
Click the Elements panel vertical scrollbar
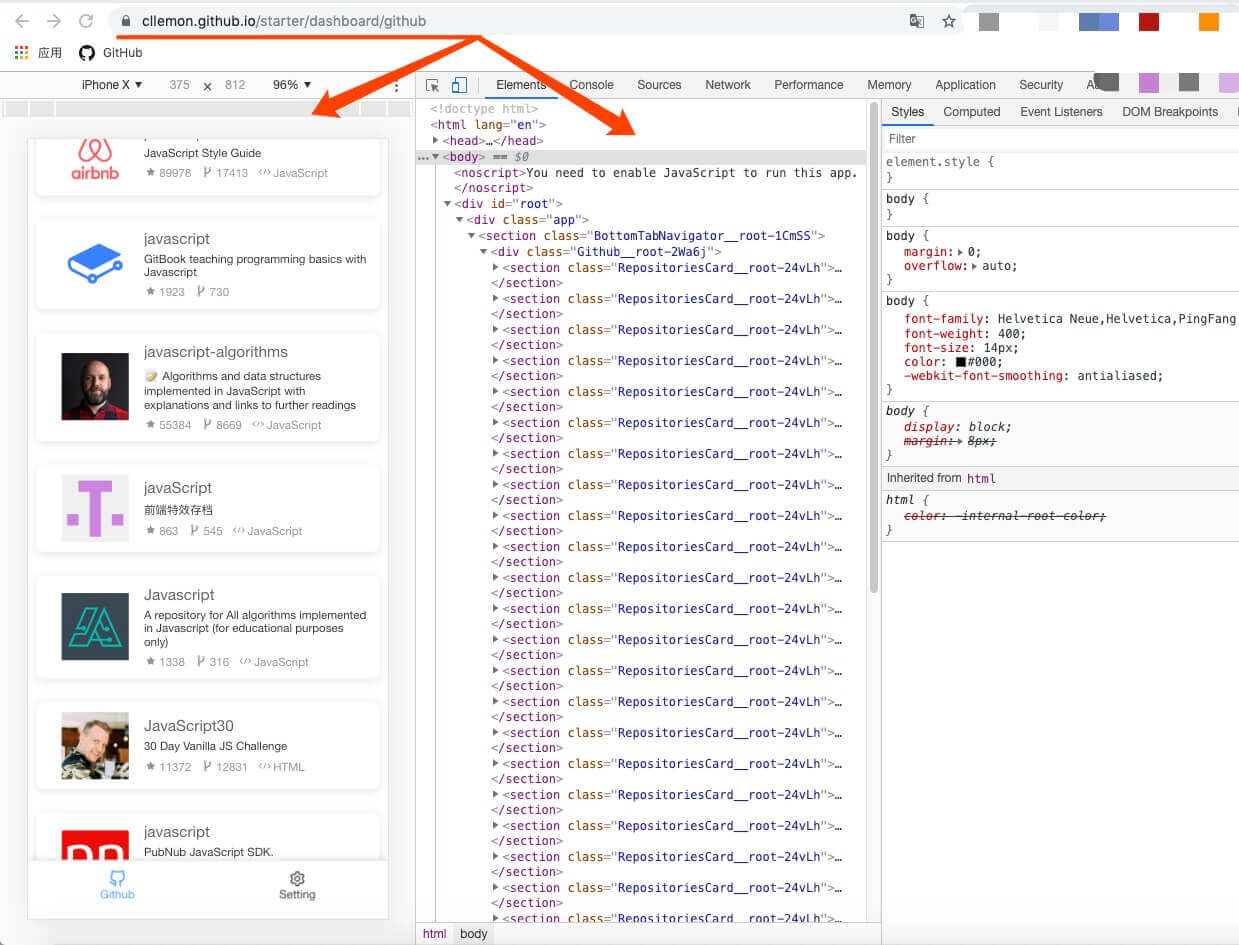875,345
